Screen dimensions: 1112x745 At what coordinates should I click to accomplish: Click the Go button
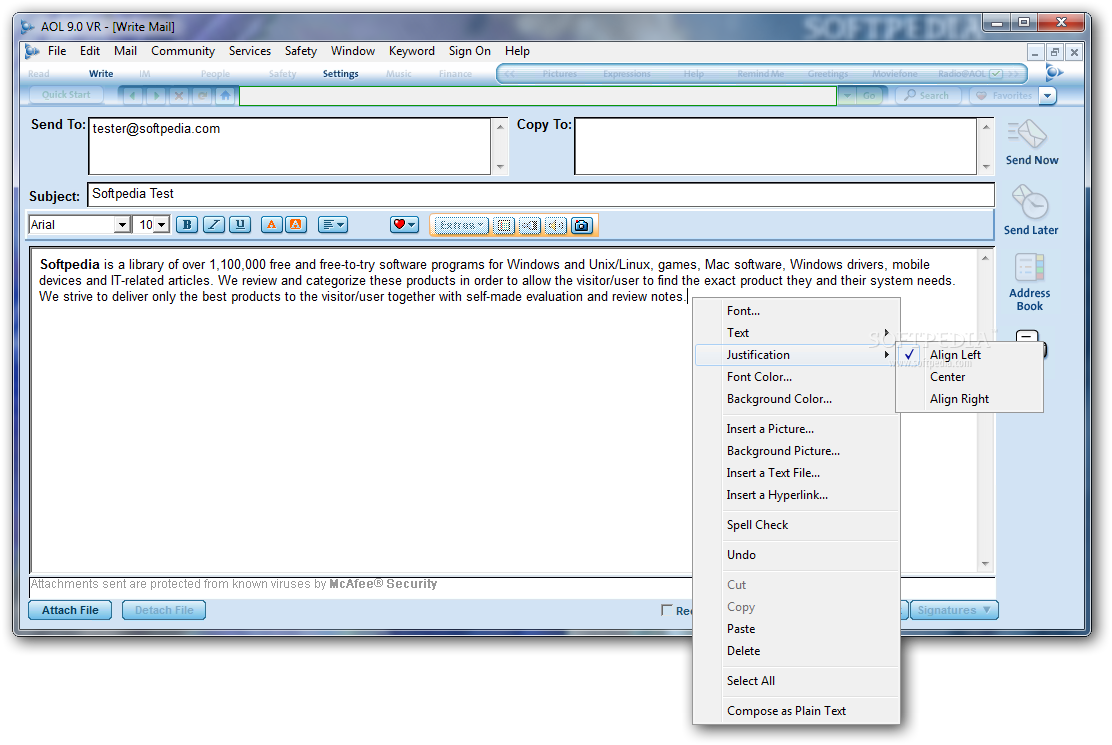[869, 95]
